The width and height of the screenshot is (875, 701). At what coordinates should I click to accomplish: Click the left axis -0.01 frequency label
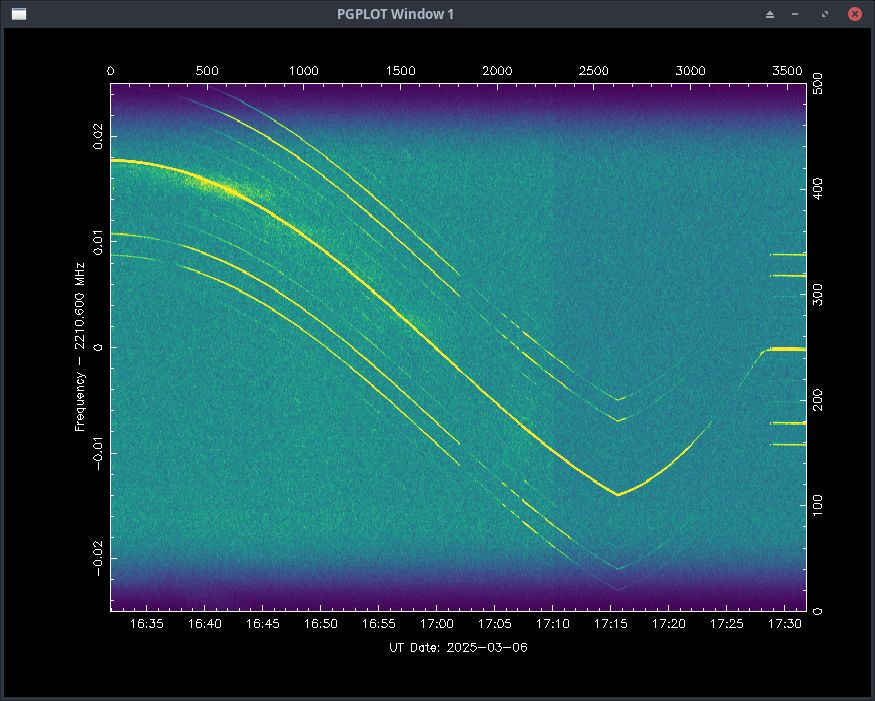98,453
